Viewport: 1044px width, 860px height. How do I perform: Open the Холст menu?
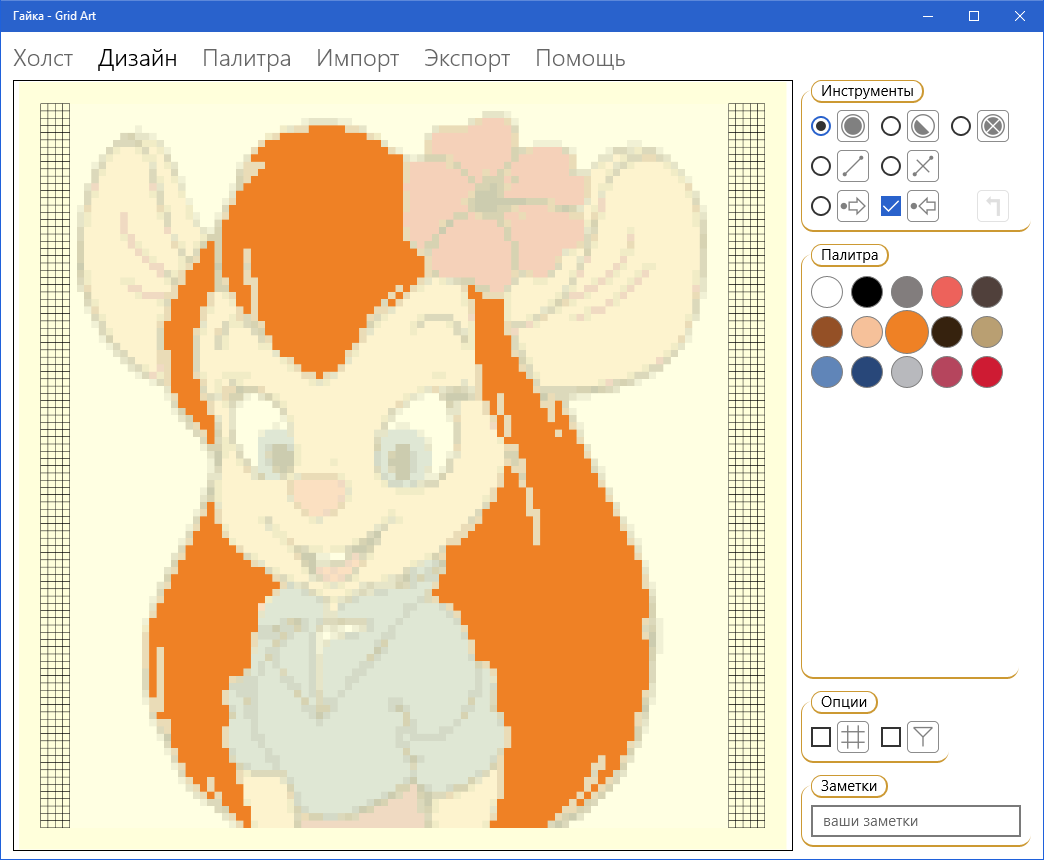[43, 59]
